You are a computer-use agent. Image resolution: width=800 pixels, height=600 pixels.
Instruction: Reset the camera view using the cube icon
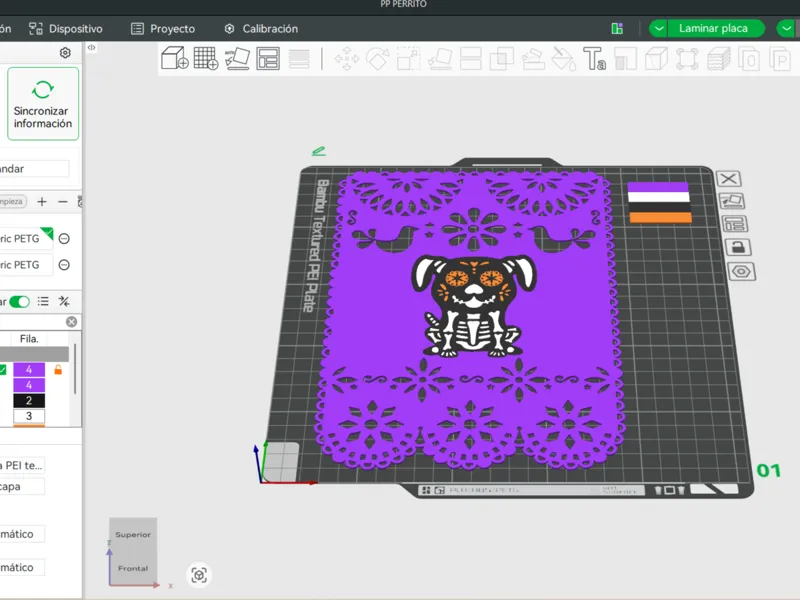tap(199, 575)
